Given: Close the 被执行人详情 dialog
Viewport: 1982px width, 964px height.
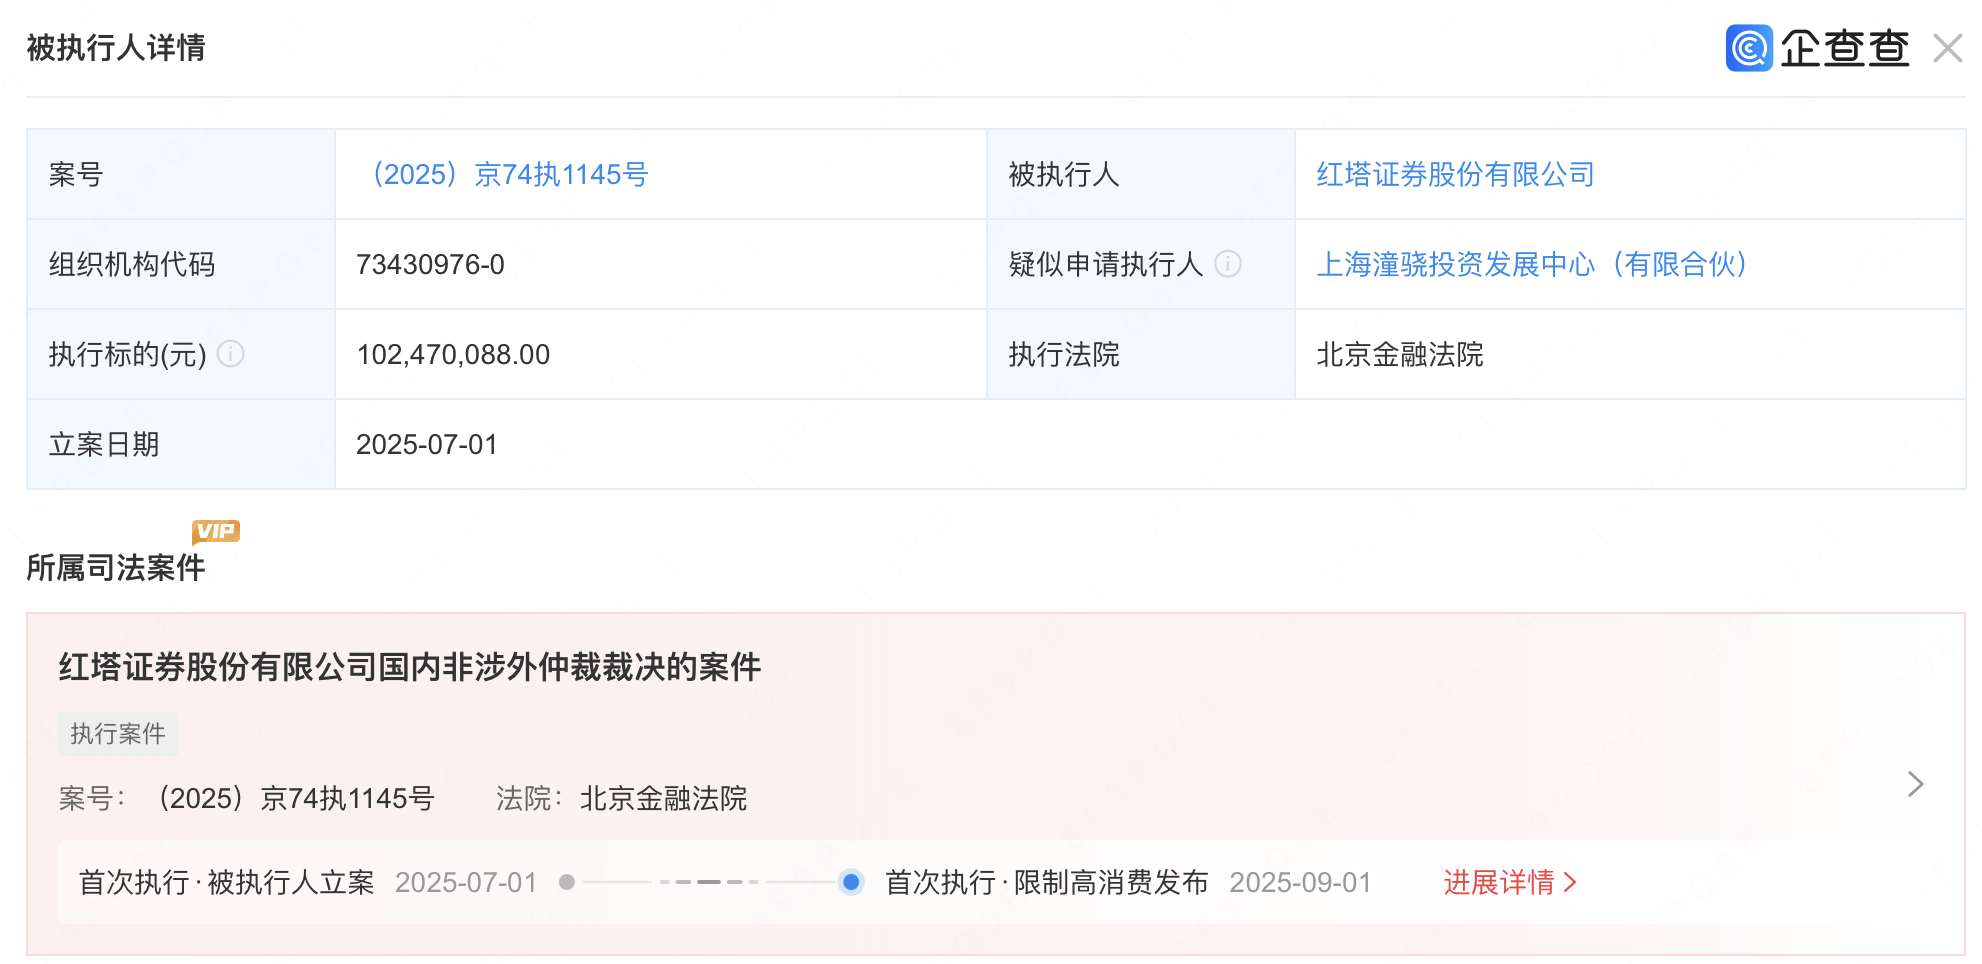Looking at the screenshot, I should pos(1947,48).
